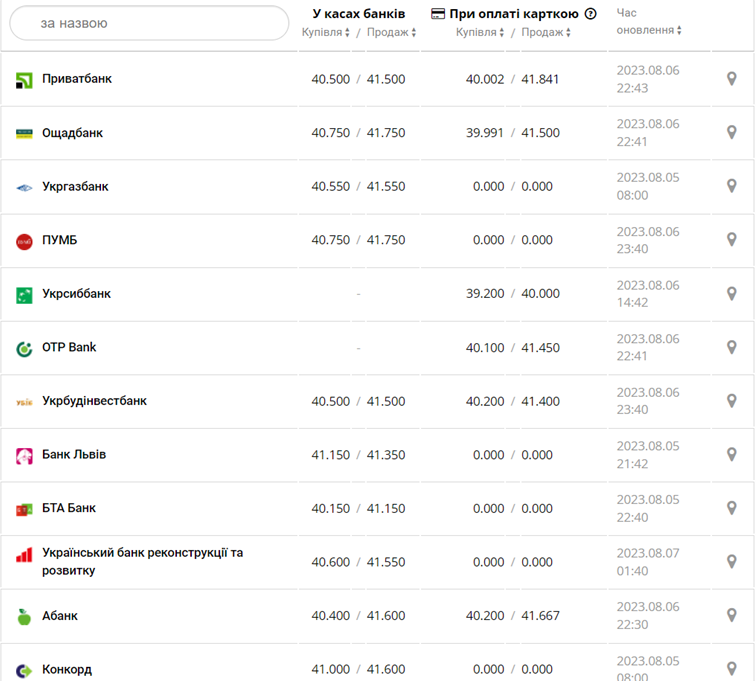Viewport: 756px width, 681px height.
Task: Click the search magnifier icon in the name field
Action: tap(24, 23)
